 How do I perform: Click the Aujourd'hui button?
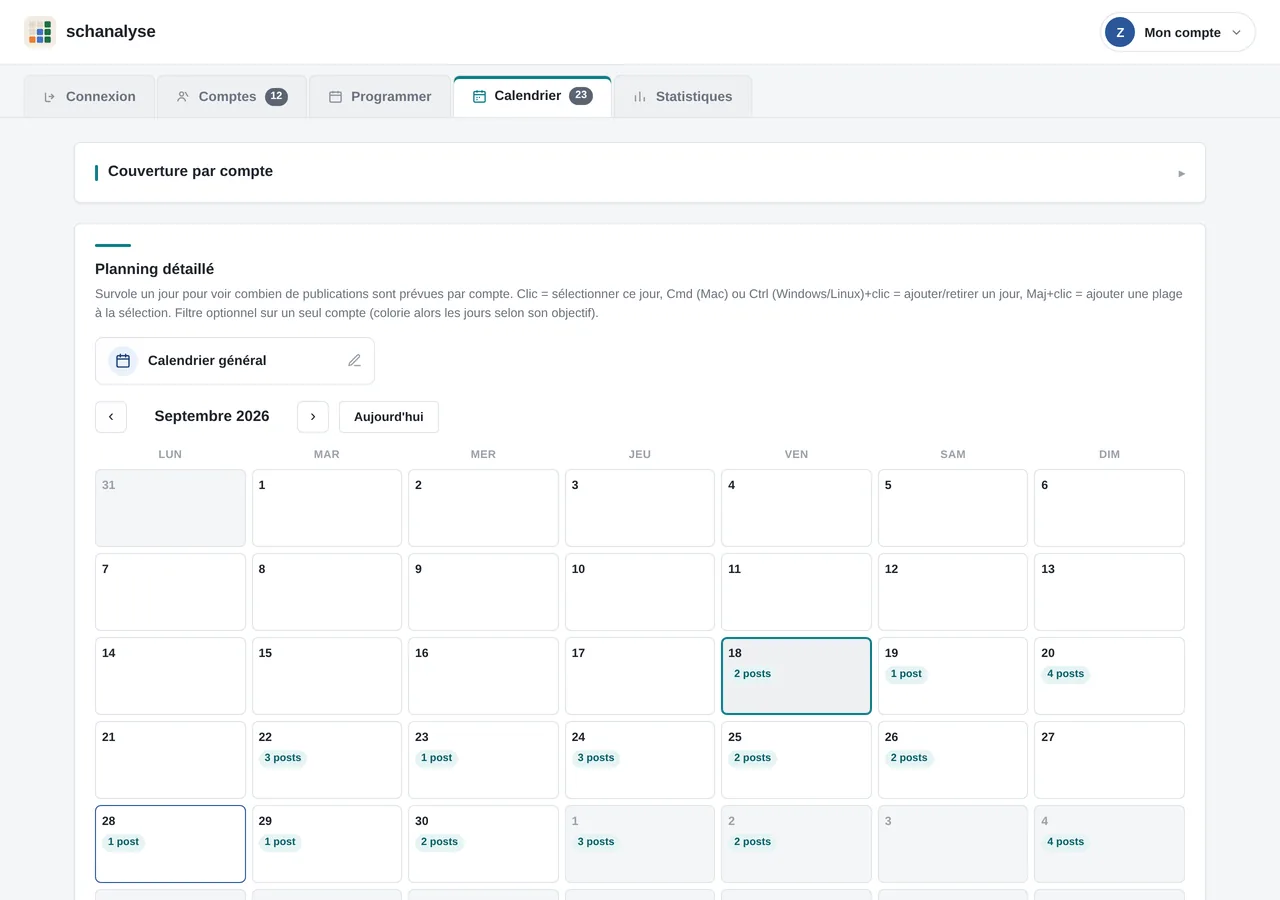pyautogui.click(x=389, y=417)
